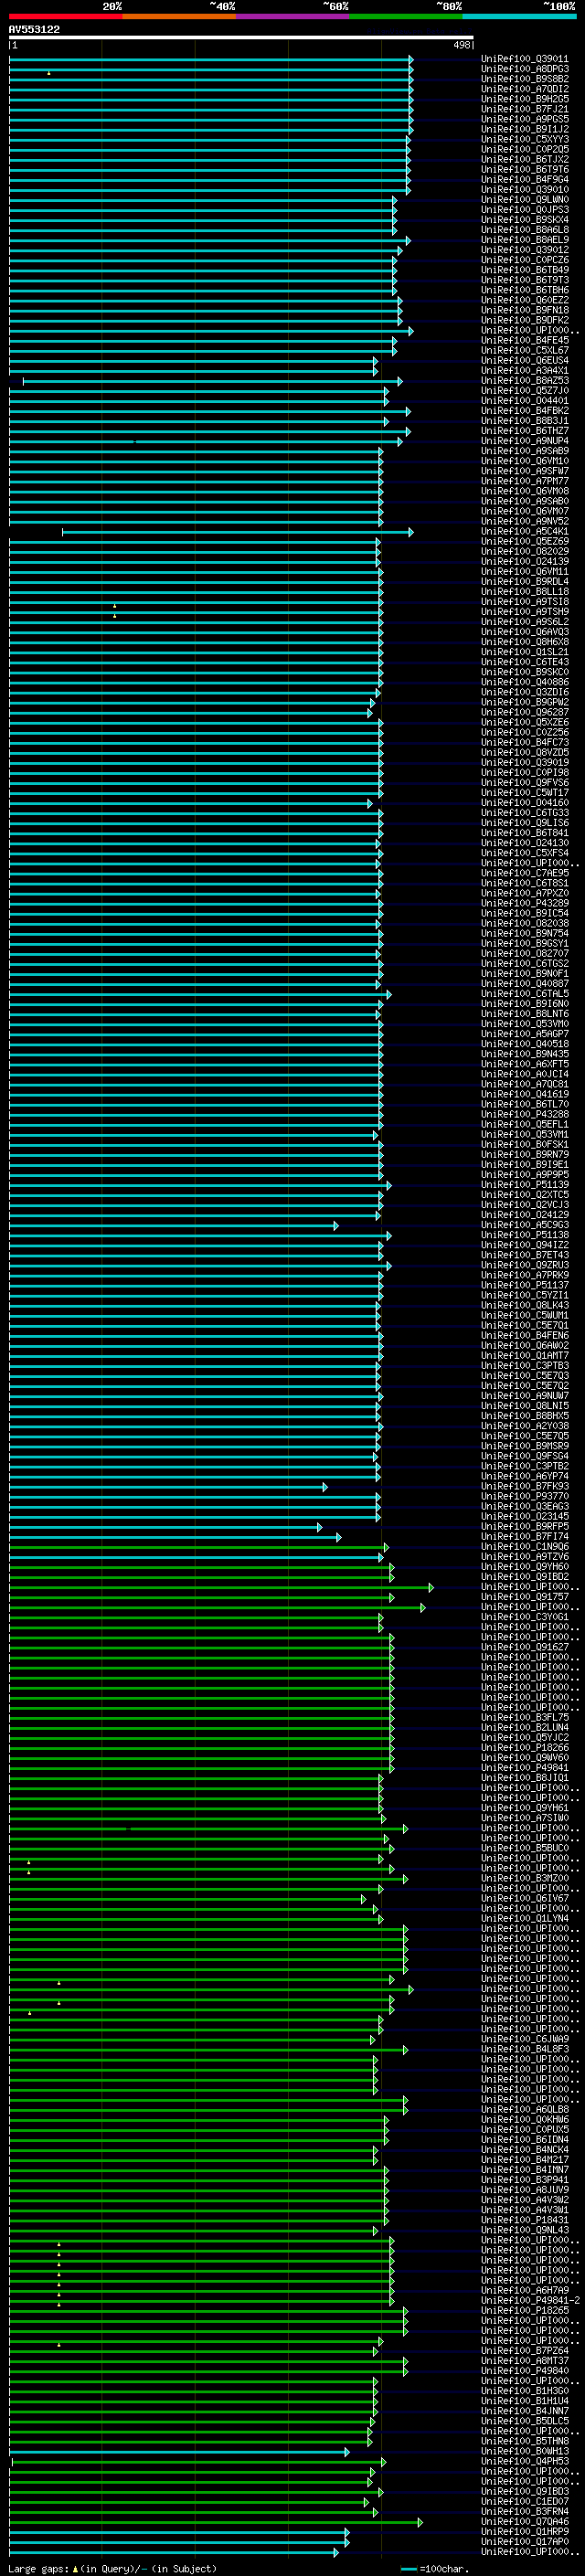Click the UniRef100_B8AZ53 label
Image resolution: width=585 pixels, height=2576 pixels.
(525, 381)
